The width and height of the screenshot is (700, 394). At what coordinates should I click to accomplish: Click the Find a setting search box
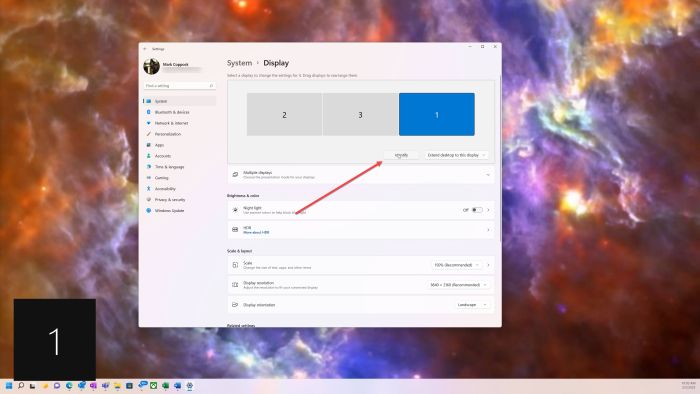[x=179, y=85]
